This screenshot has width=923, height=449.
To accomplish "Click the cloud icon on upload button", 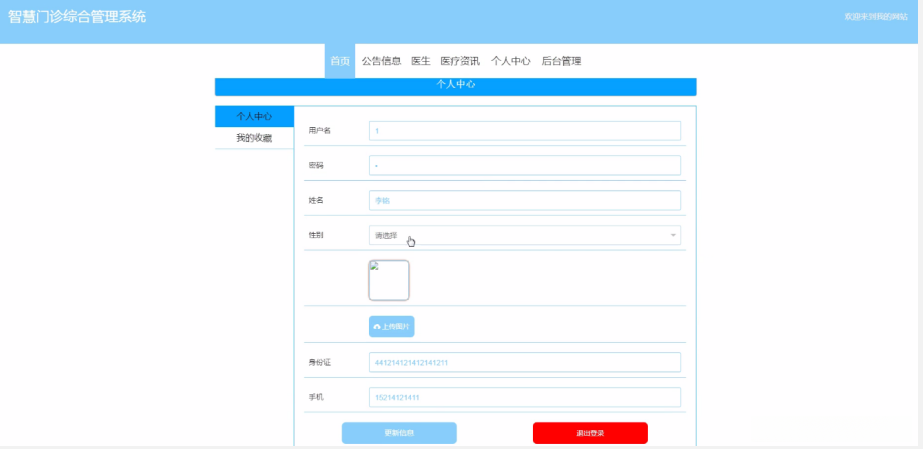I will click(x=377, y=327).
